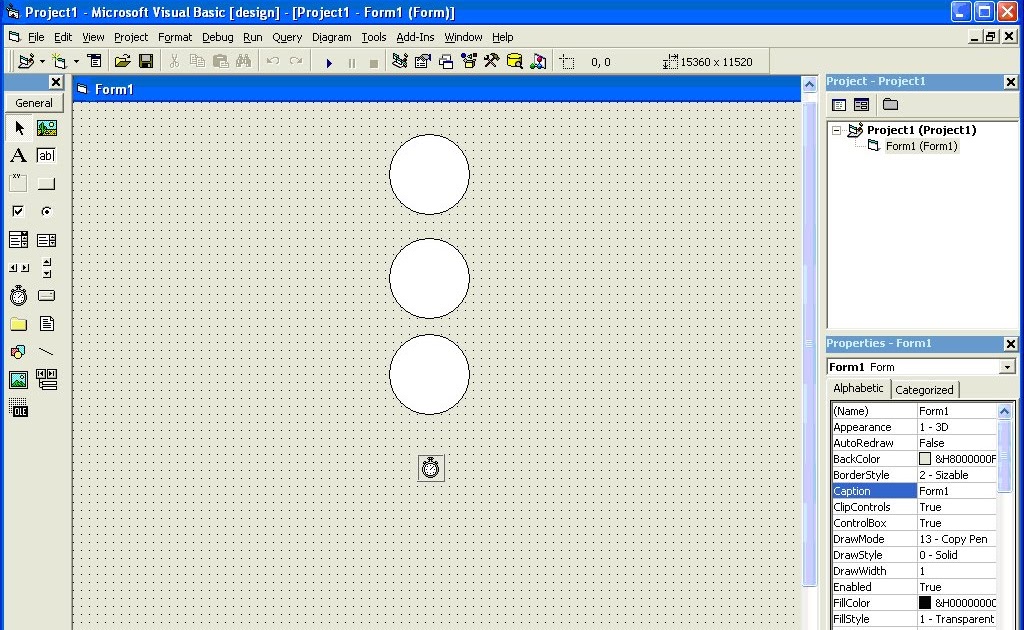This screenshot has height=630, width=1024.
Task: Select Form1 in the Project Explorer tree
Action: tap(921, 146)
